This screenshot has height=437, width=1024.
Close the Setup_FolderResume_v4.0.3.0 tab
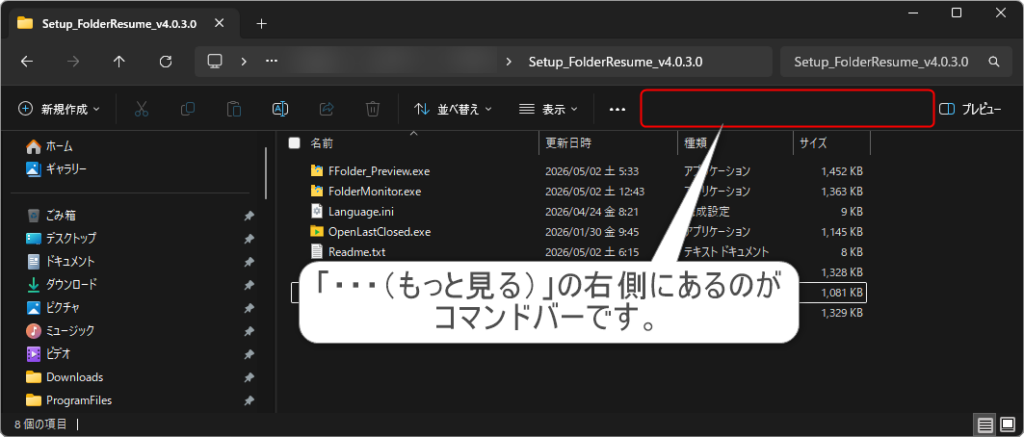219,23
